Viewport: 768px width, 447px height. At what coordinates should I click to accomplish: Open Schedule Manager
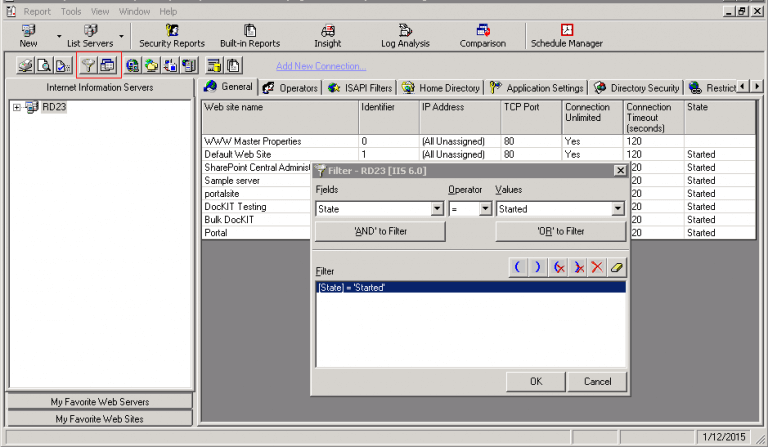tap(567, 36)
